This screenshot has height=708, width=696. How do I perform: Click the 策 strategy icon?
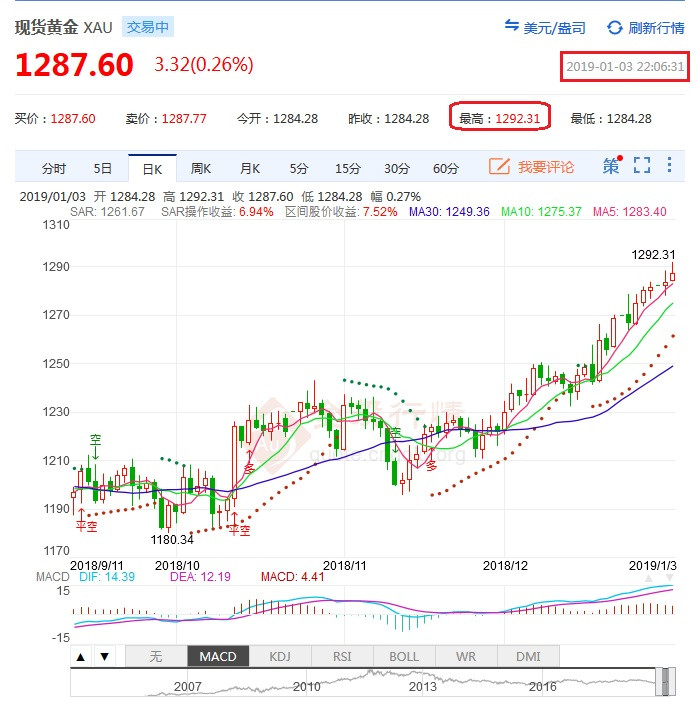click(611, 166)
